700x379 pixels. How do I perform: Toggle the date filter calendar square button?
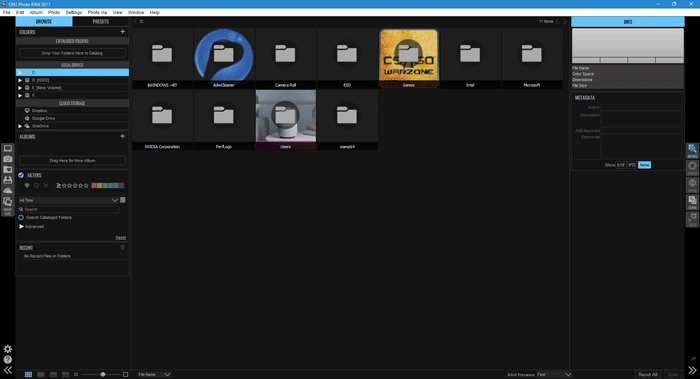tap(123, 200)
